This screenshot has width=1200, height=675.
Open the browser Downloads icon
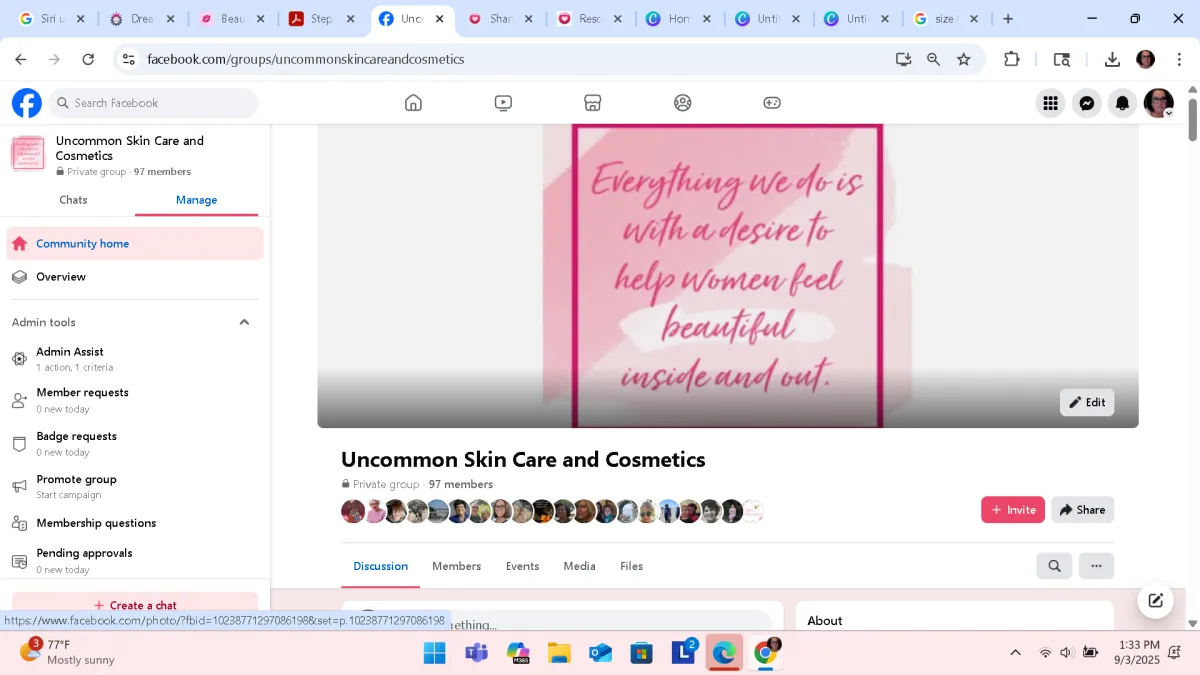pyautogui.click(x=1112, y=59)
